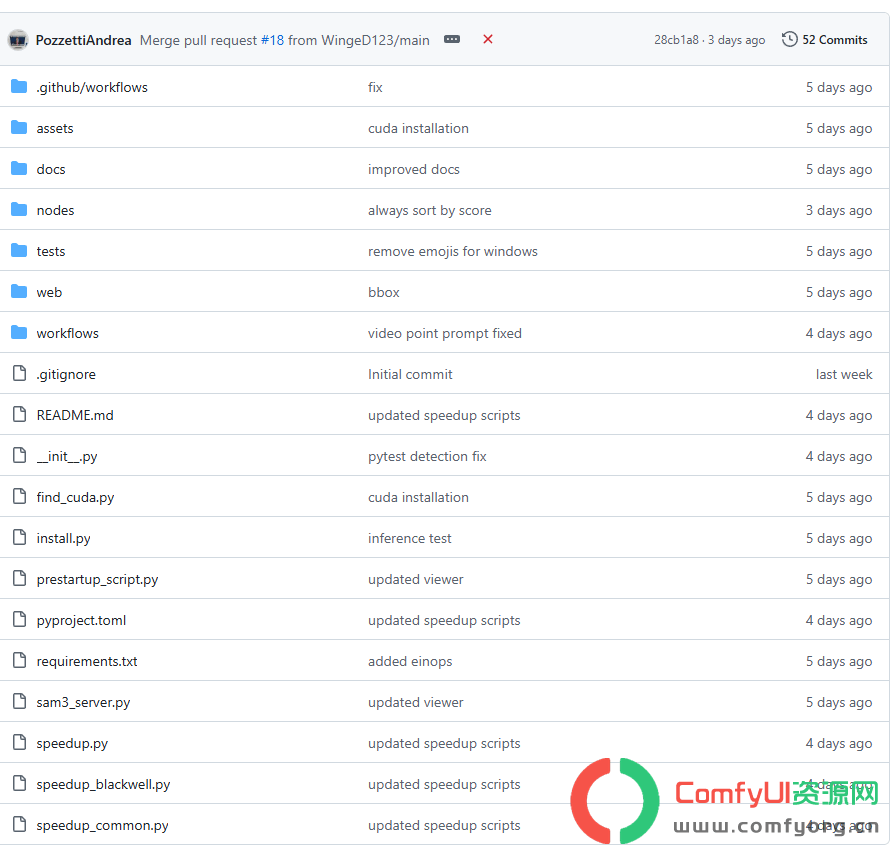Open the web folder name
Viewport: 892px width, 855px height.
click(x=49, y=292)
